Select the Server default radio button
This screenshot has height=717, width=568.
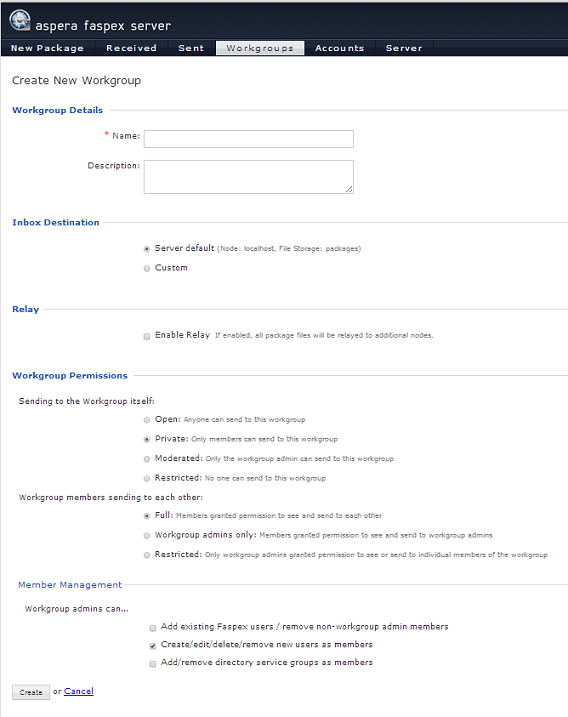coord(147,249)
